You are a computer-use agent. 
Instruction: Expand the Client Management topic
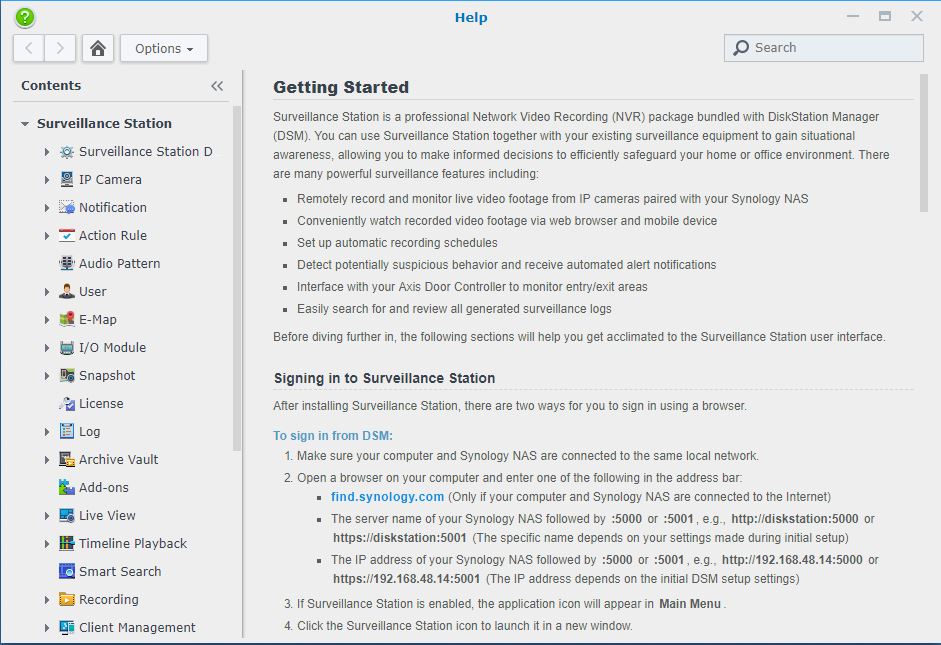[47, 628]
